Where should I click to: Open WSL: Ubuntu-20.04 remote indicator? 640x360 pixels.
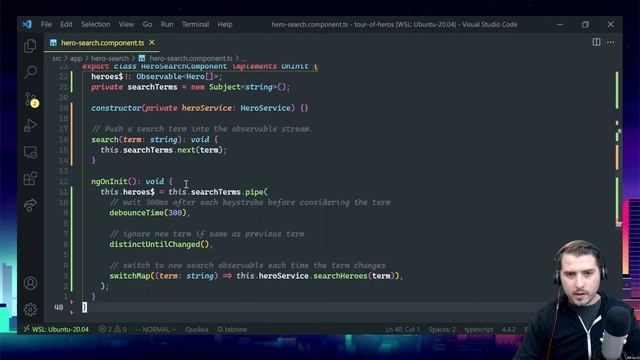56,329
